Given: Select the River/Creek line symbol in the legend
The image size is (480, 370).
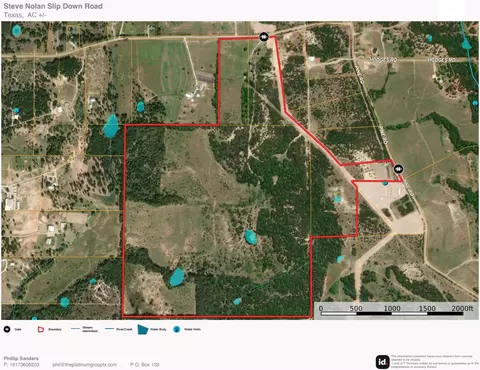Looking at the screenshot, I should tap(110, 329).
